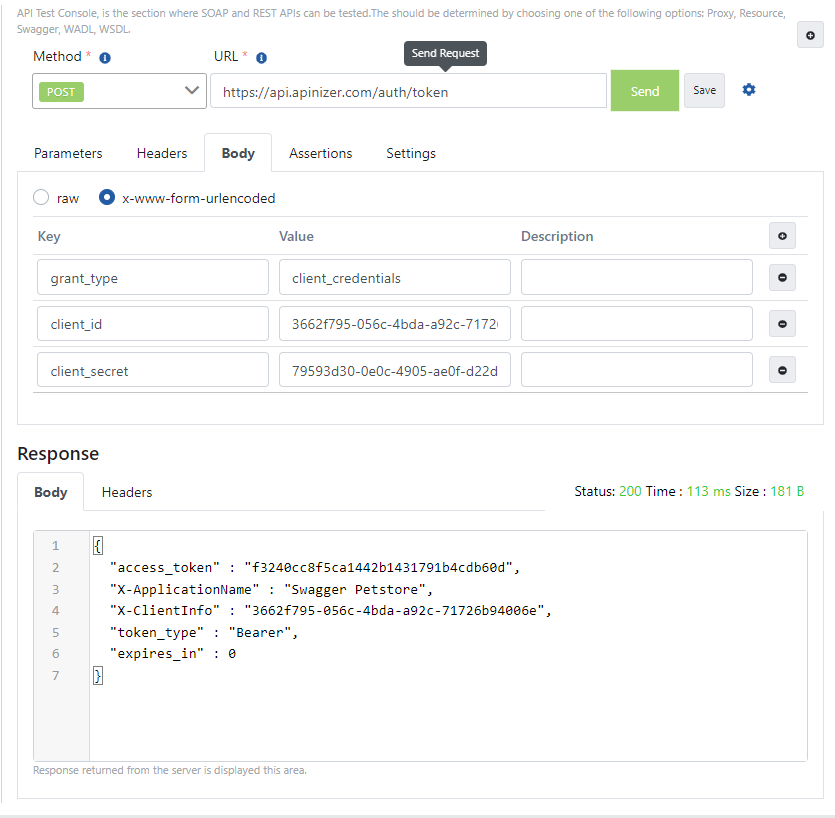
Task: Click the info icon next to URL label
Action: coord(262,58)
